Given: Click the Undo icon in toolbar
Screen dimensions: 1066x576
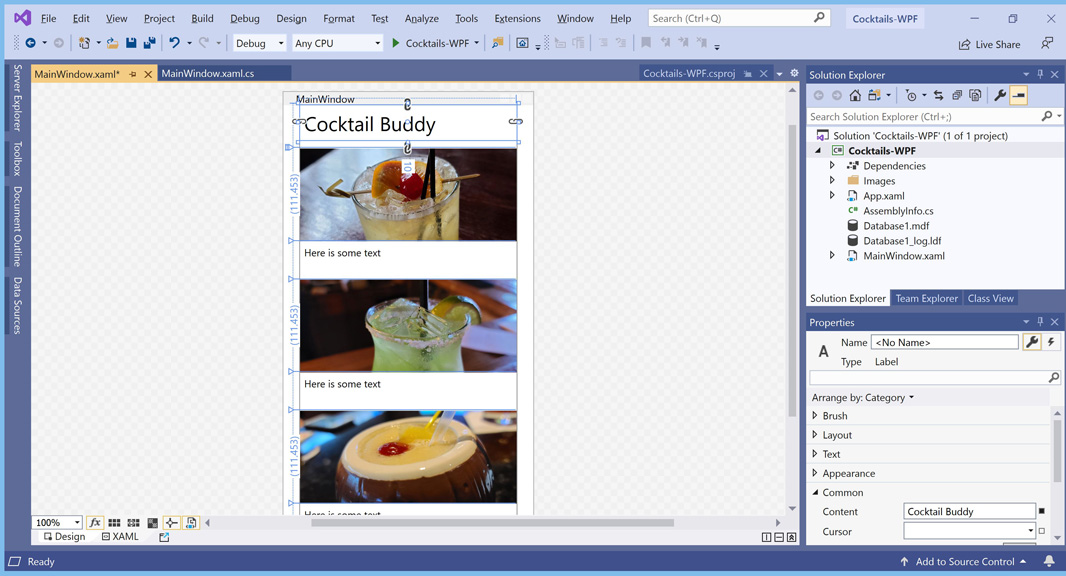Looking at the screenshot, I should pyautogui.click(x=174, y=43).
